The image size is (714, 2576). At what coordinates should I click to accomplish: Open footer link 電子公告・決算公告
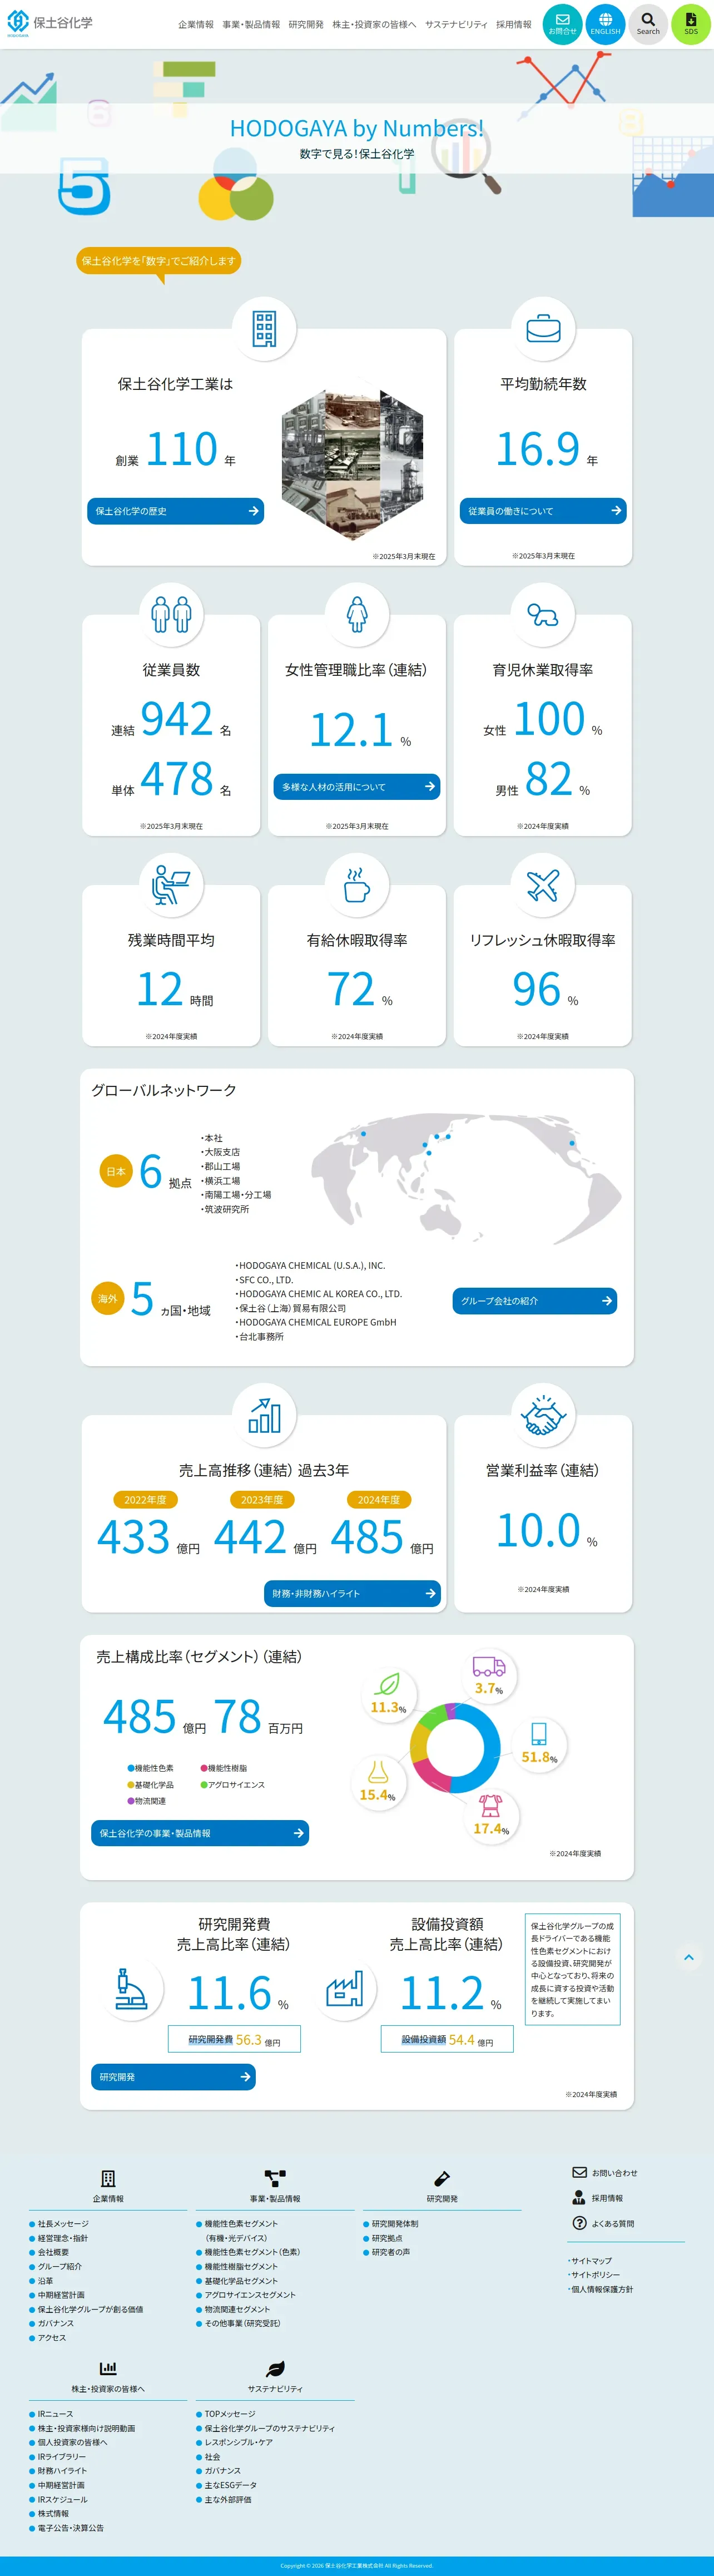pos(70,2528)
